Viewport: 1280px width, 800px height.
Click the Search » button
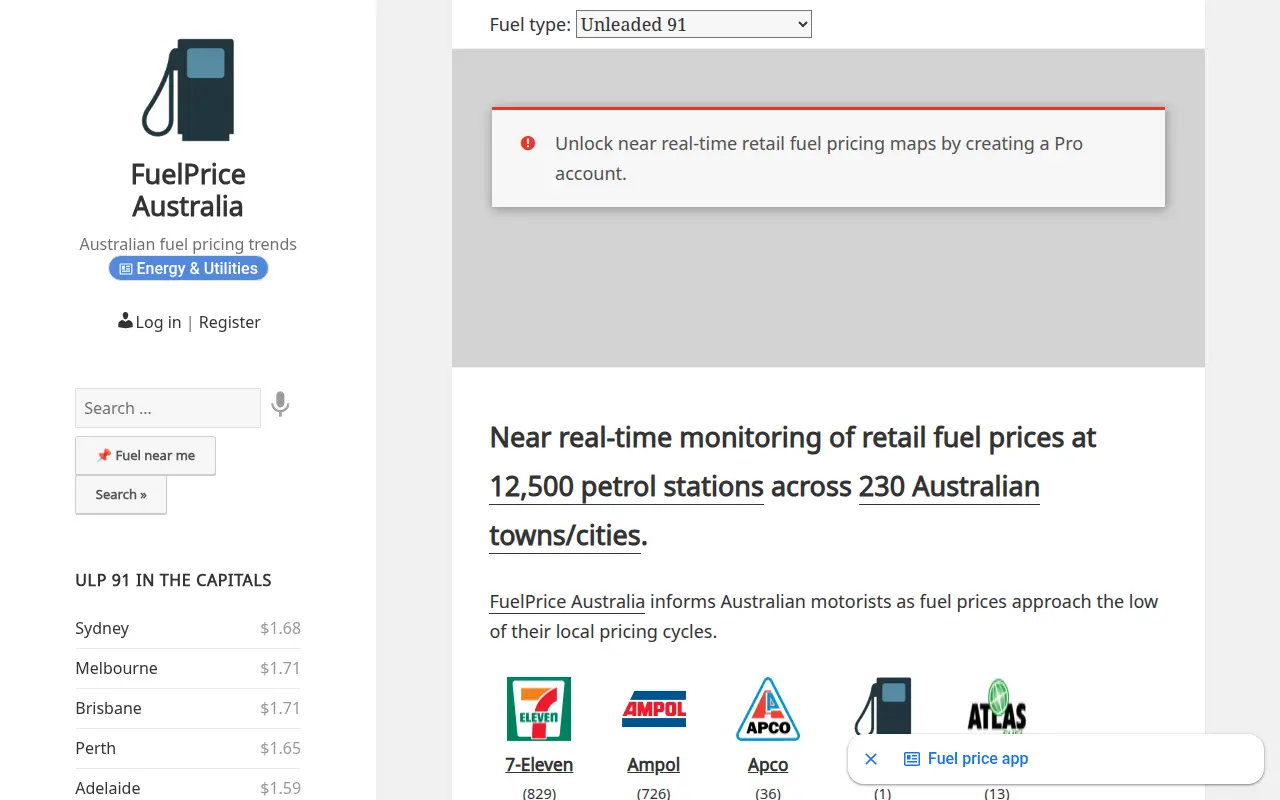tap(121, 494)
